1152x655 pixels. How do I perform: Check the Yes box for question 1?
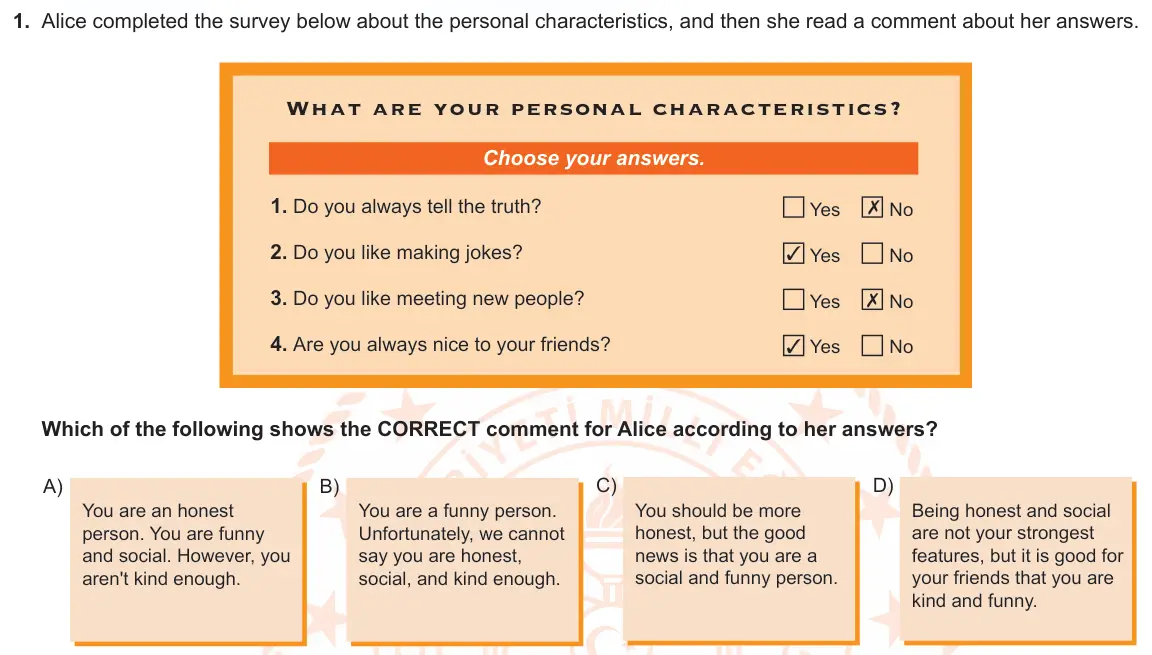(x=793, y=207)
